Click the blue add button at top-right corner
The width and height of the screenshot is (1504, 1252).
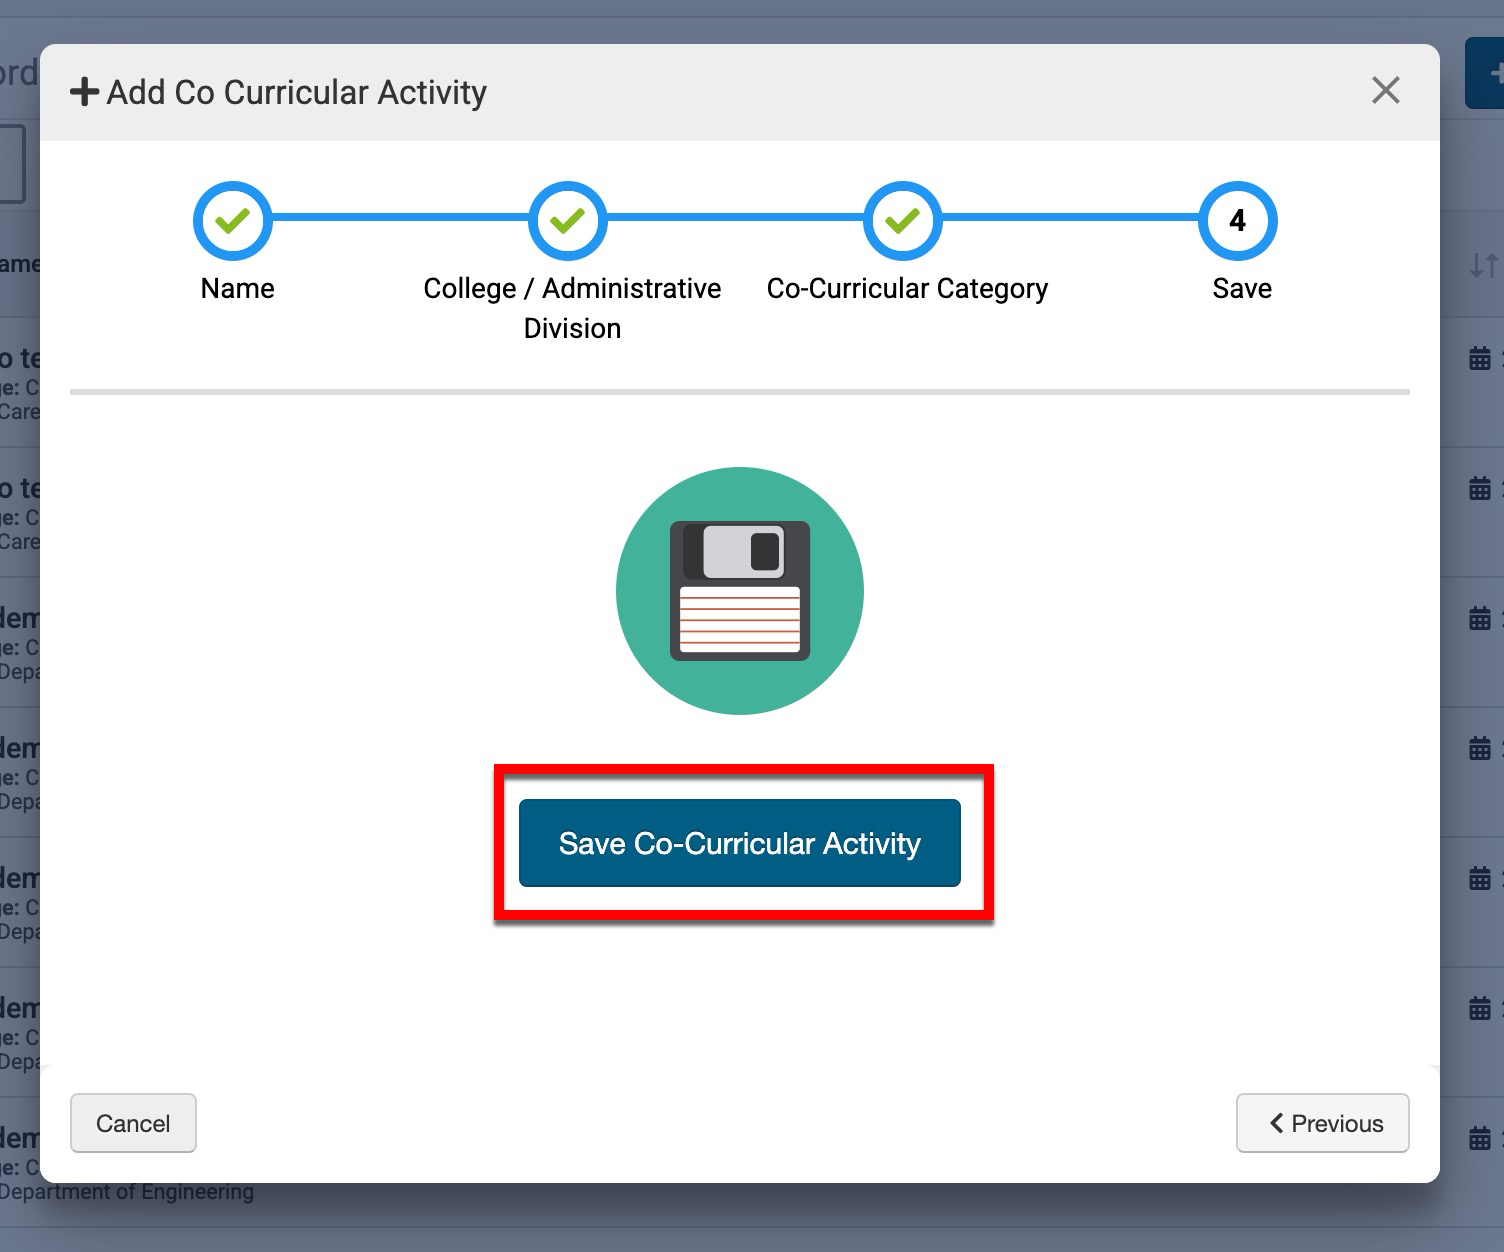coord(1487,74)
